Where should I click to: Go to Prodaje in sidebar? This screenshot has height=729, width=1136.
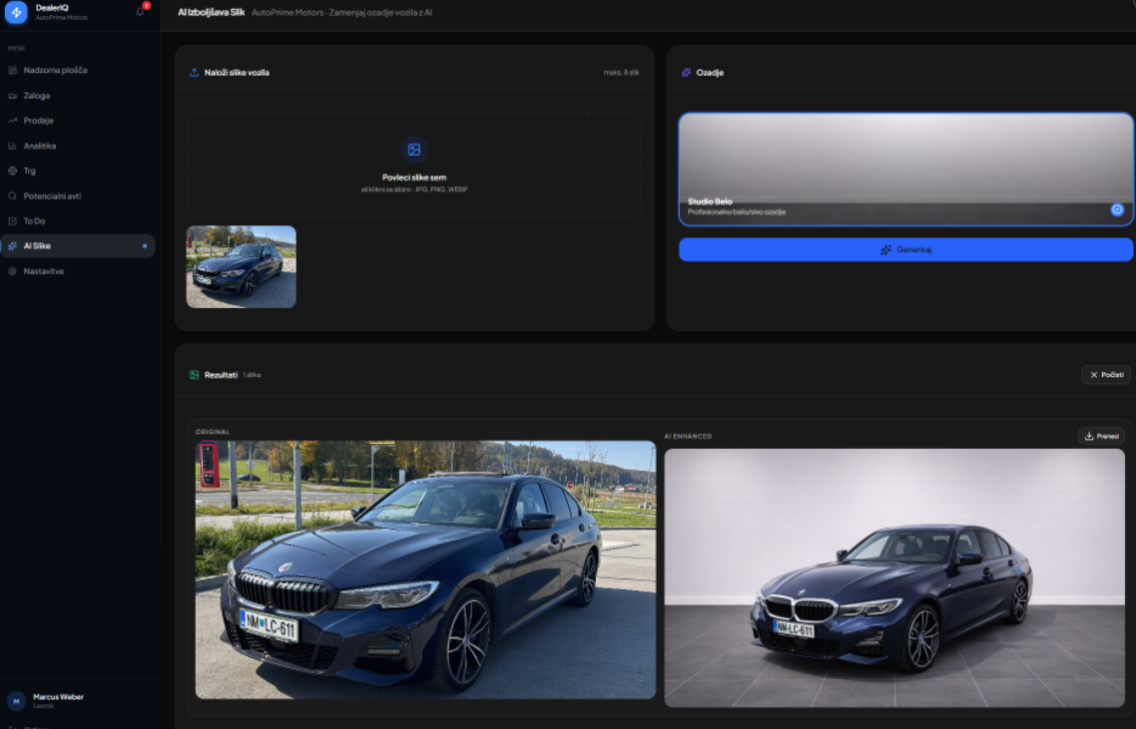click(x=39, y=121)
